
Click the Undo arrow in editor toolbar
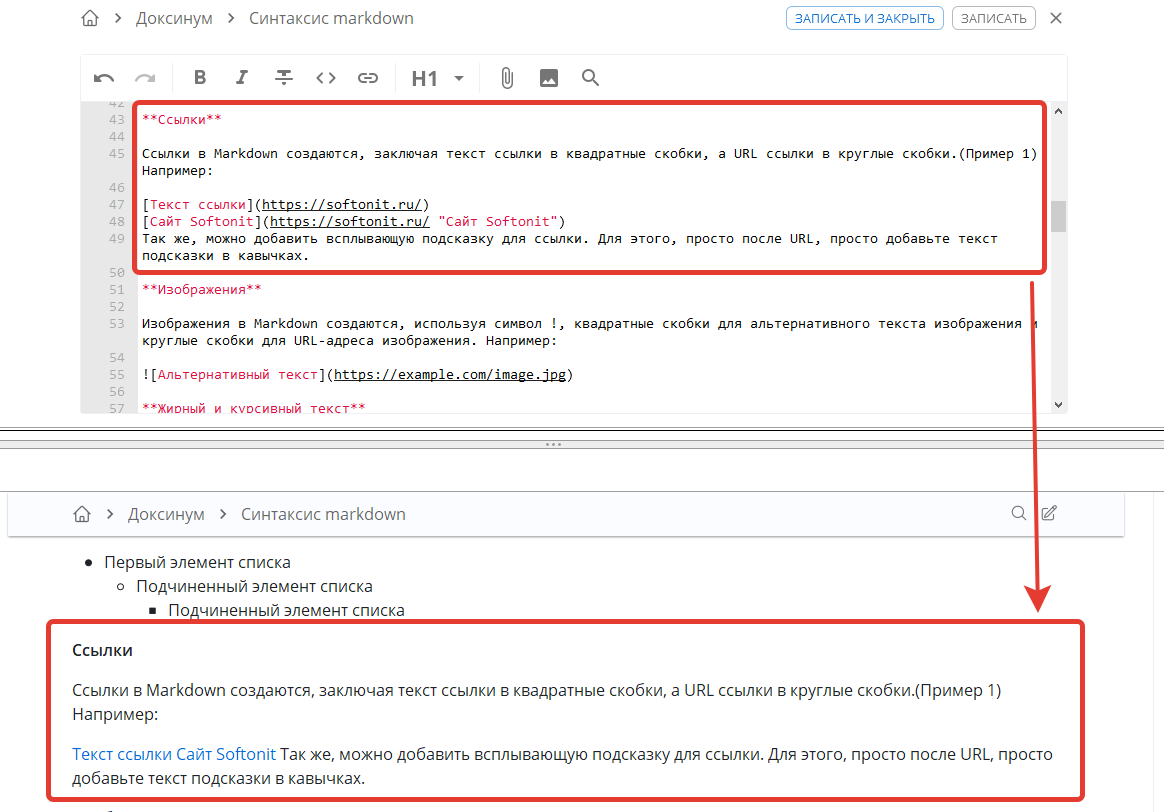[x=104, y=78]
